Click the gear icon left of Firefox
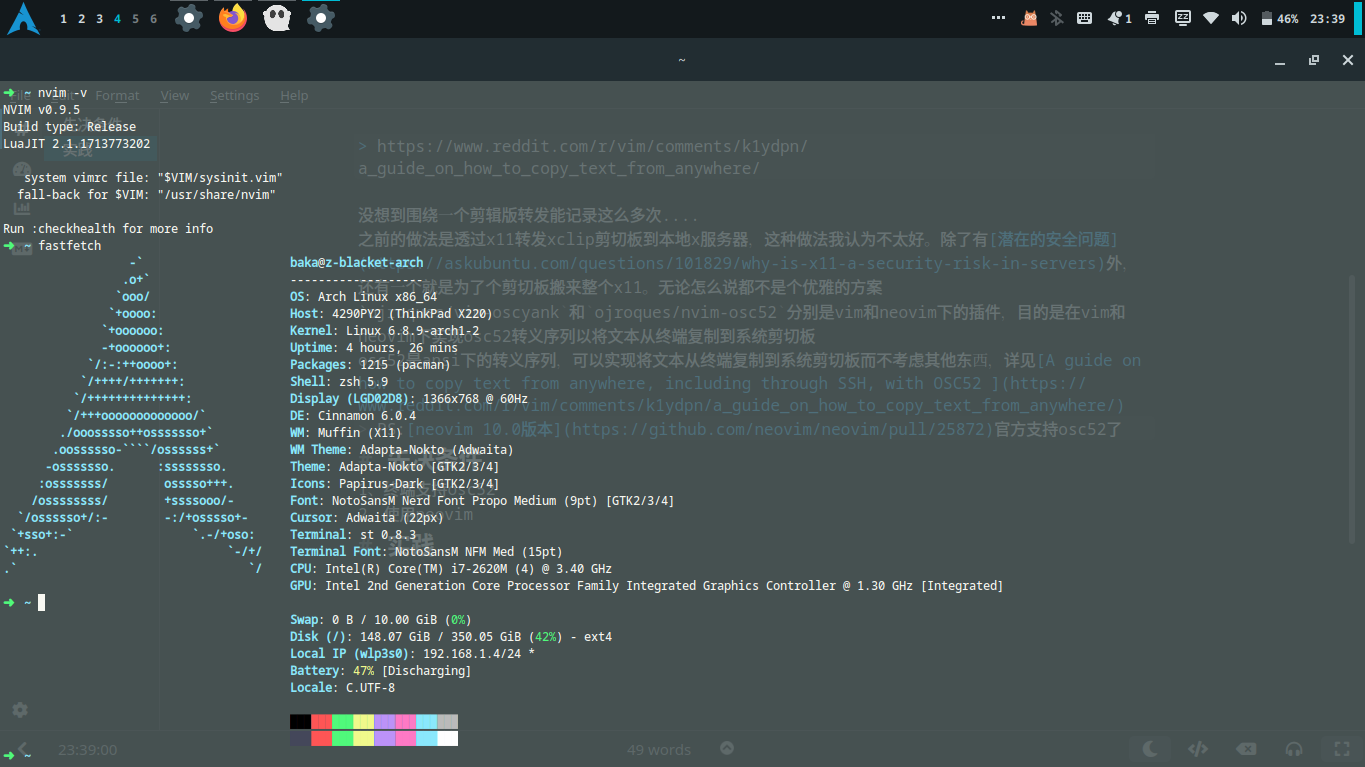 [x=188, y=18]
